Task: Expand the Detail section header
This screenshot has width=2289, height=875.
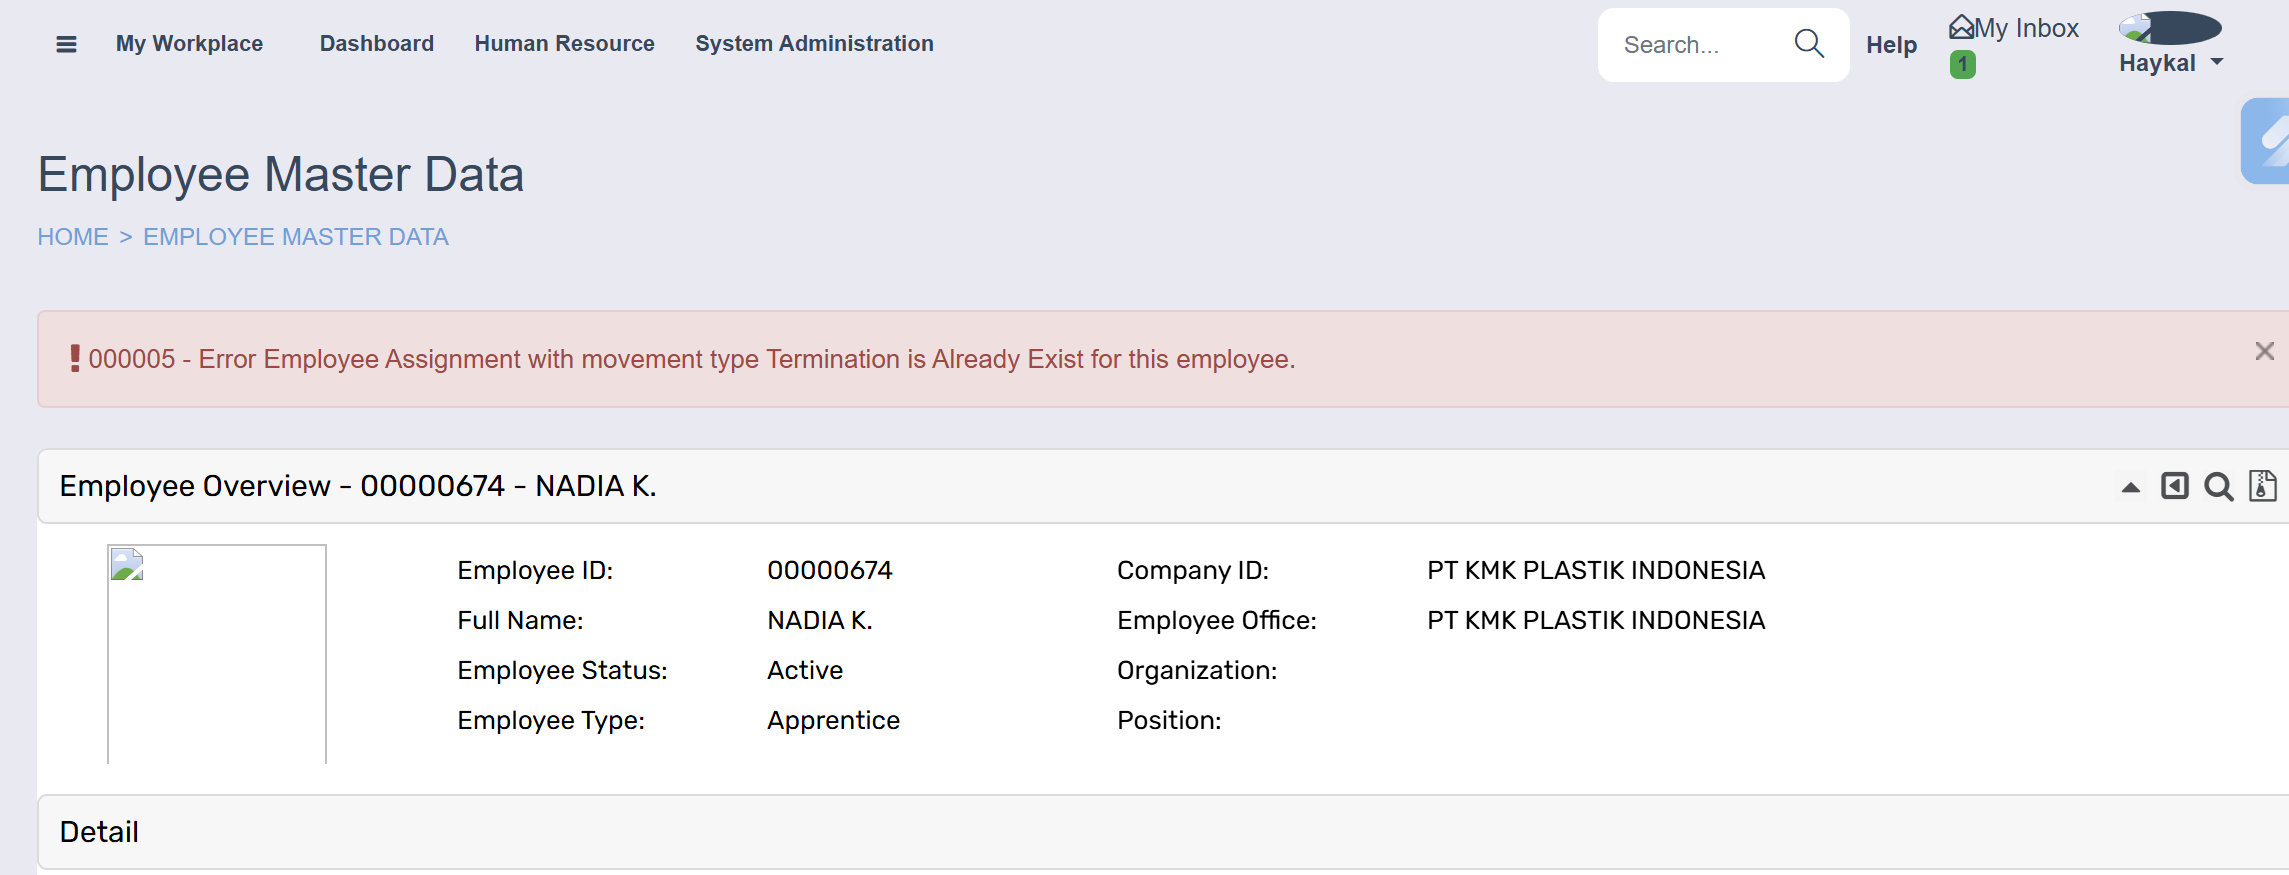Action: [x=99, y=832]
